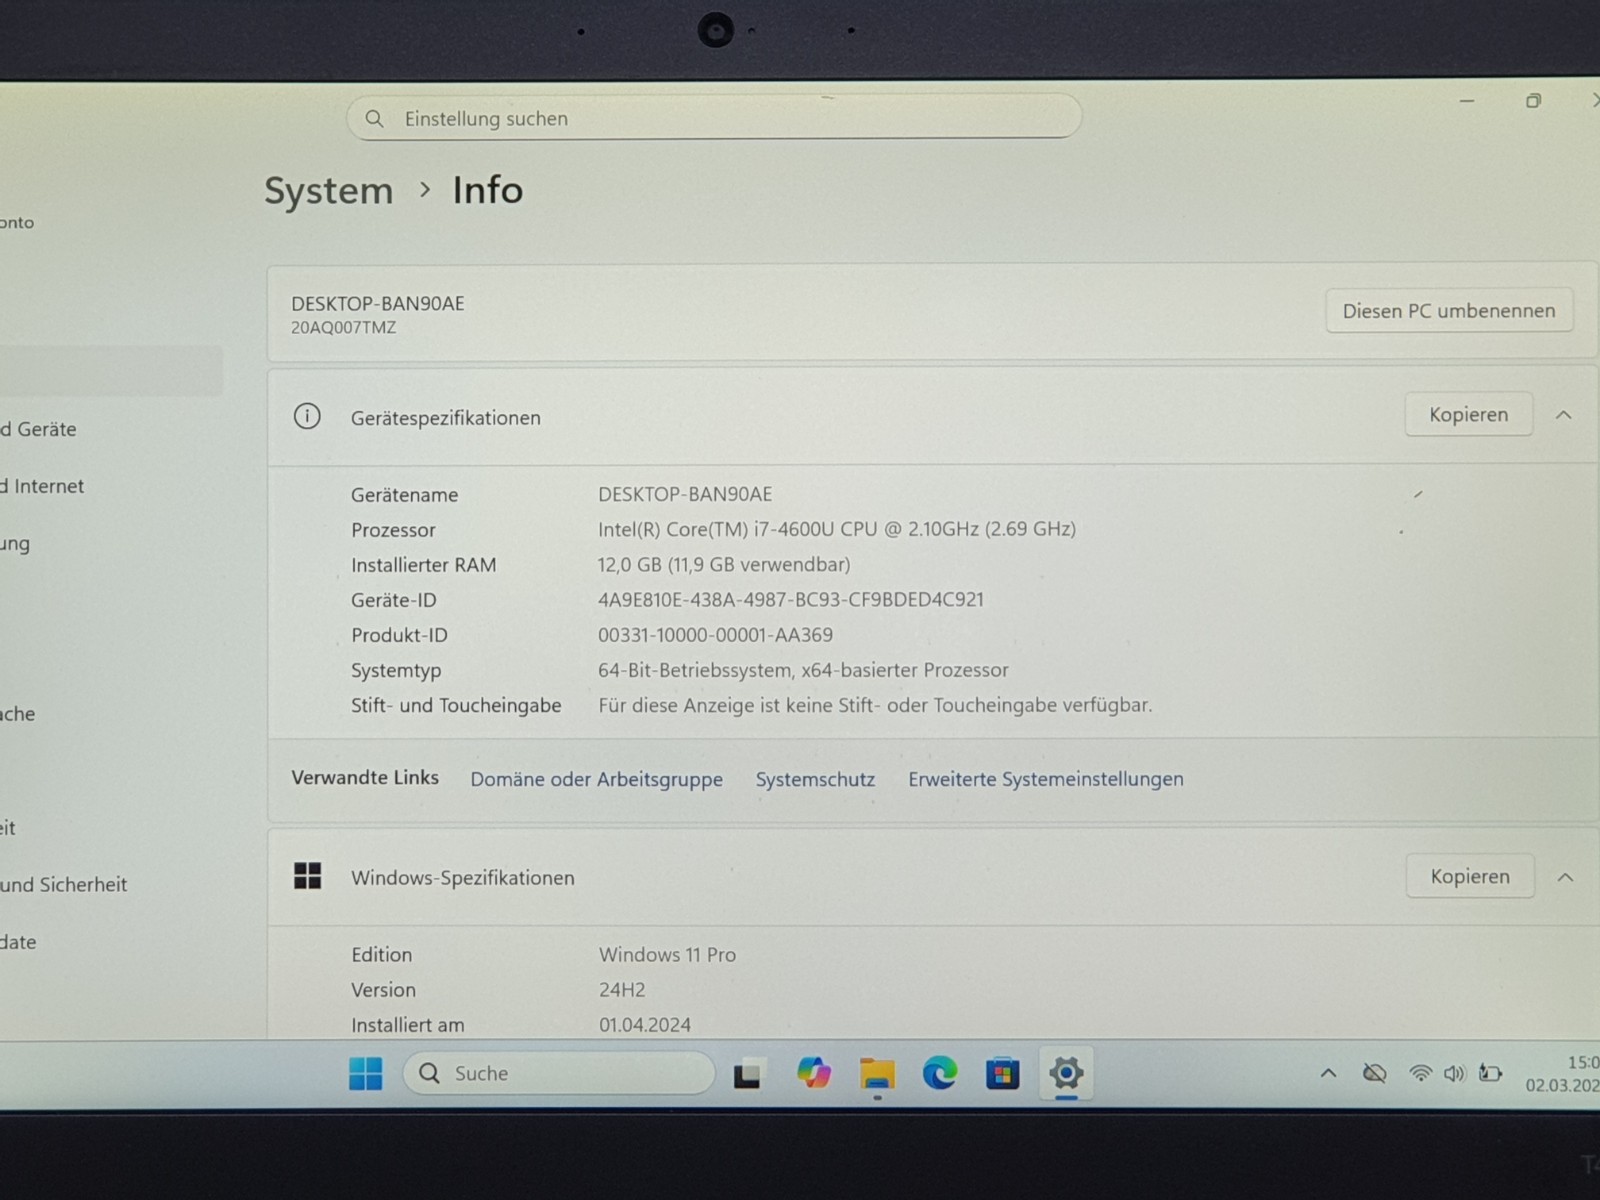
Task: Click the Verwandte Links label
Action: [365, 777]
